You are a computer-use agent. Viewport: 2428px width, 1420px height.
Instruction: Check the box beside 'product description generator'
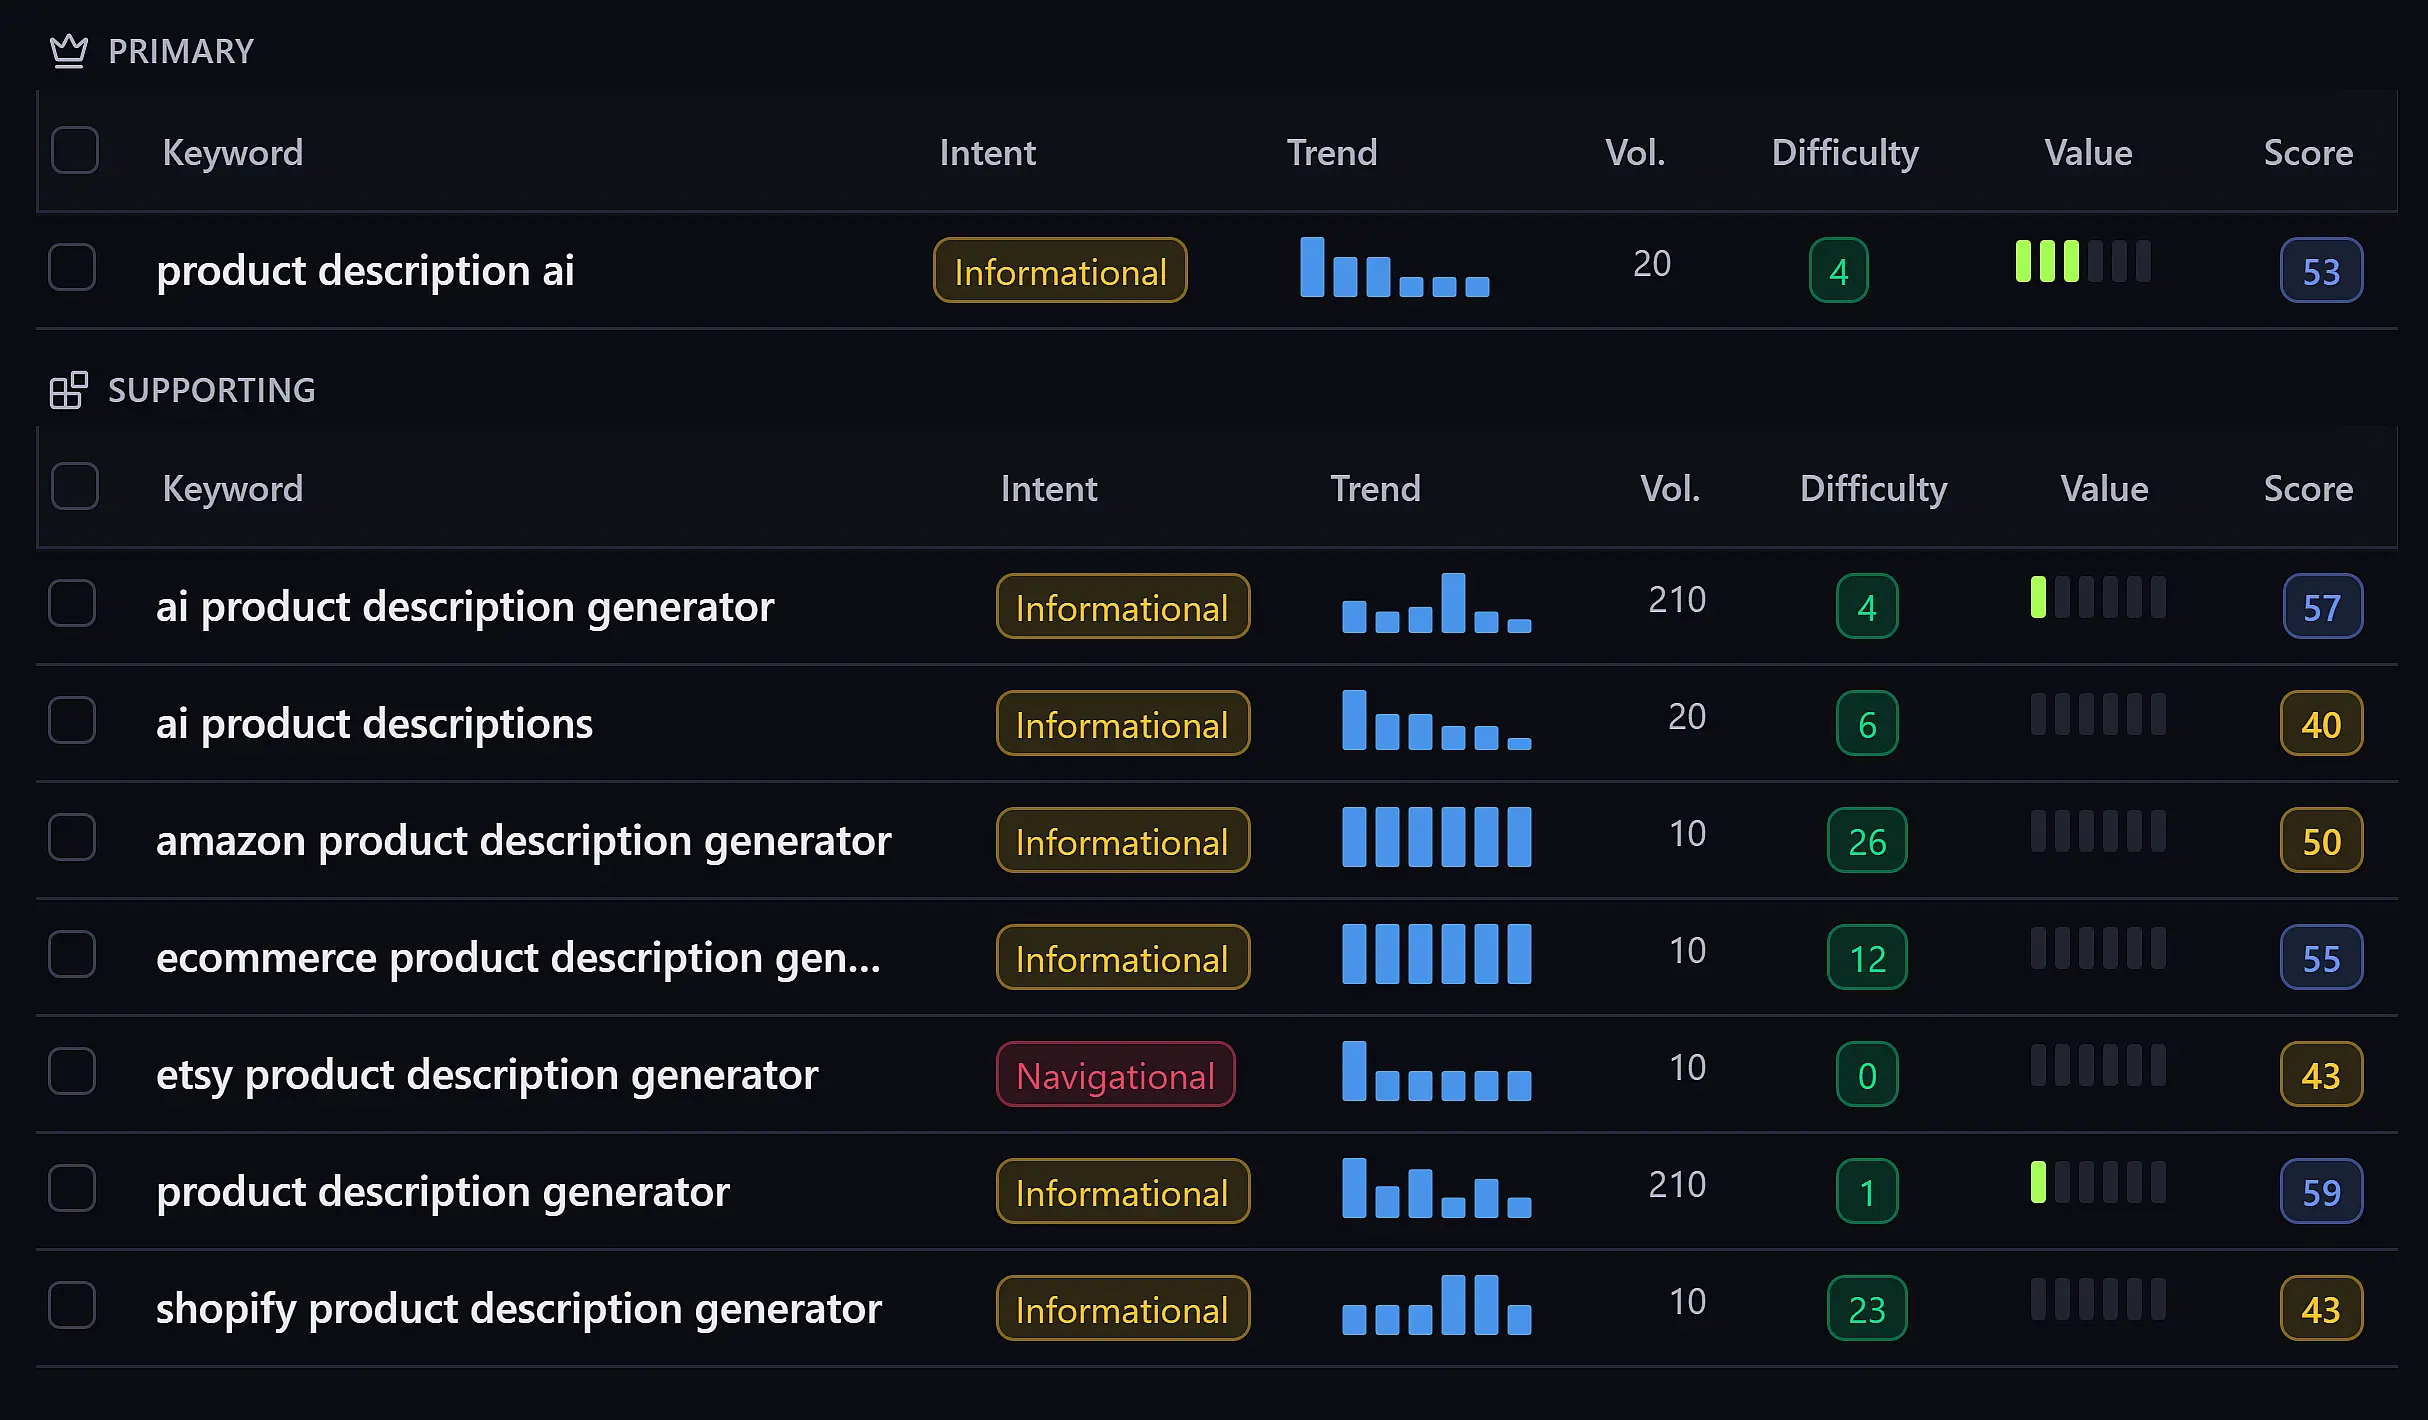click(x=72, y=1188)
